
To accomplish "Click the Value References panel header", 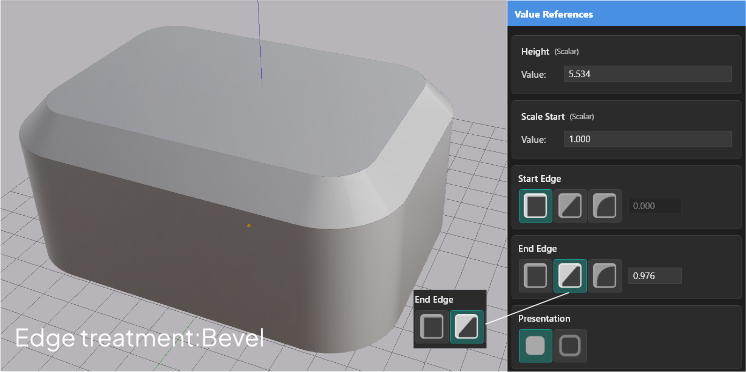I will click(x=627, y=14).
